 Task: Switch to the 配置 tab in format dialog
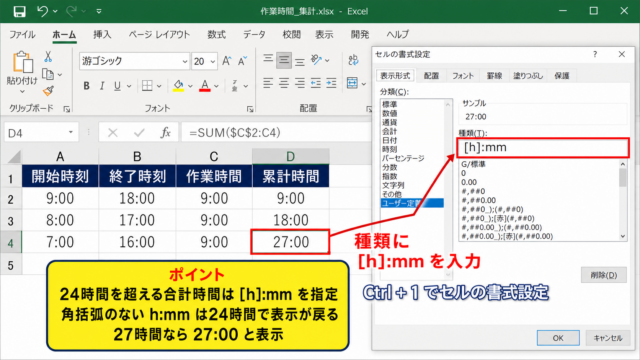[x=431, y=76]
